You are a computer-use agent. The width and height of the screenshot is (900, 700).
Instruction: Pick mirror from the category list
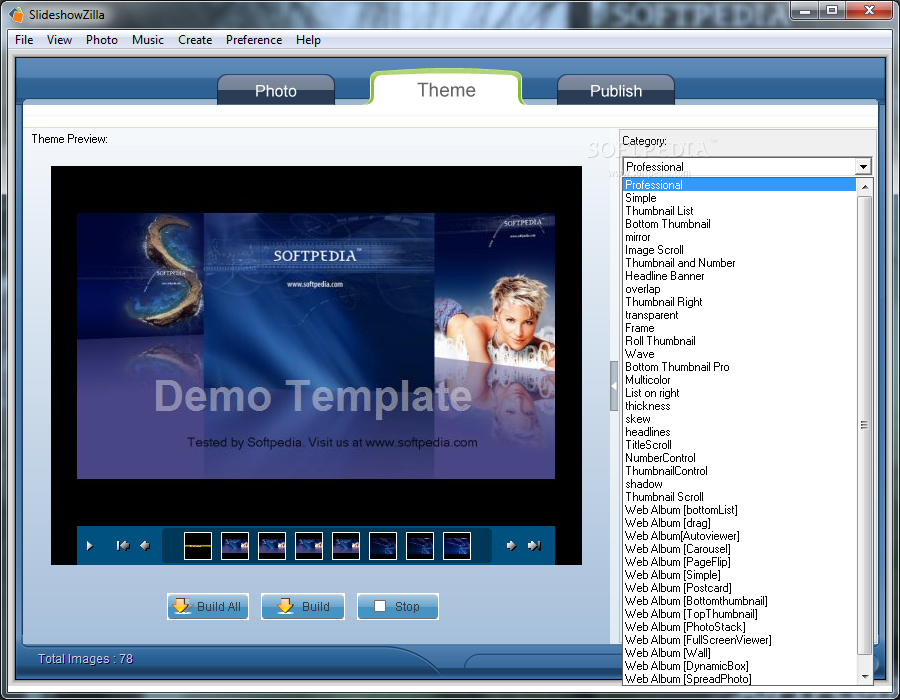click(739, 237)
